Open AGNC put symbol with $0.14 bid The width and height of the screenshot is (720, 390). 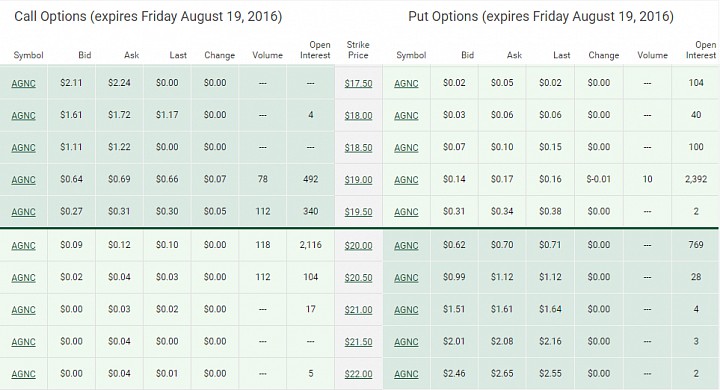click(x=406, y=180)
